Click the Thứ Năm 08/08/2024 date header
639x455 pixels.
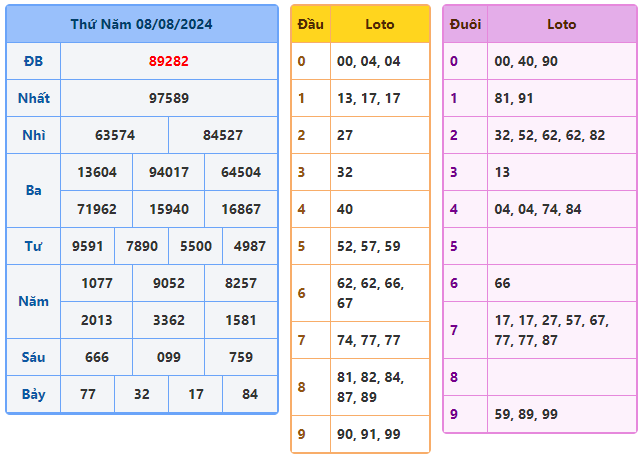click(x=141, y=23)
